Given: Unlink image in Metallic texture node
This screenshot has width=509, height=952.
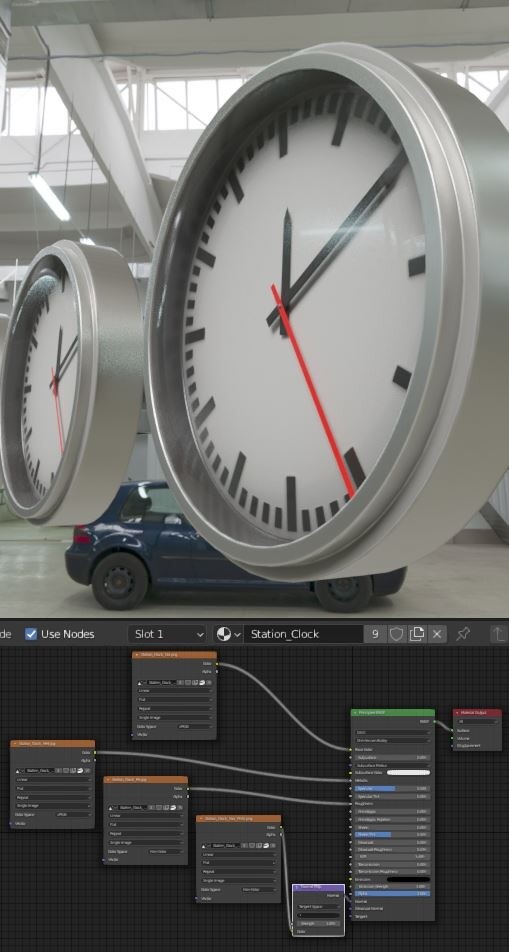Looking at the screenshot, I should tap(87, 771).
